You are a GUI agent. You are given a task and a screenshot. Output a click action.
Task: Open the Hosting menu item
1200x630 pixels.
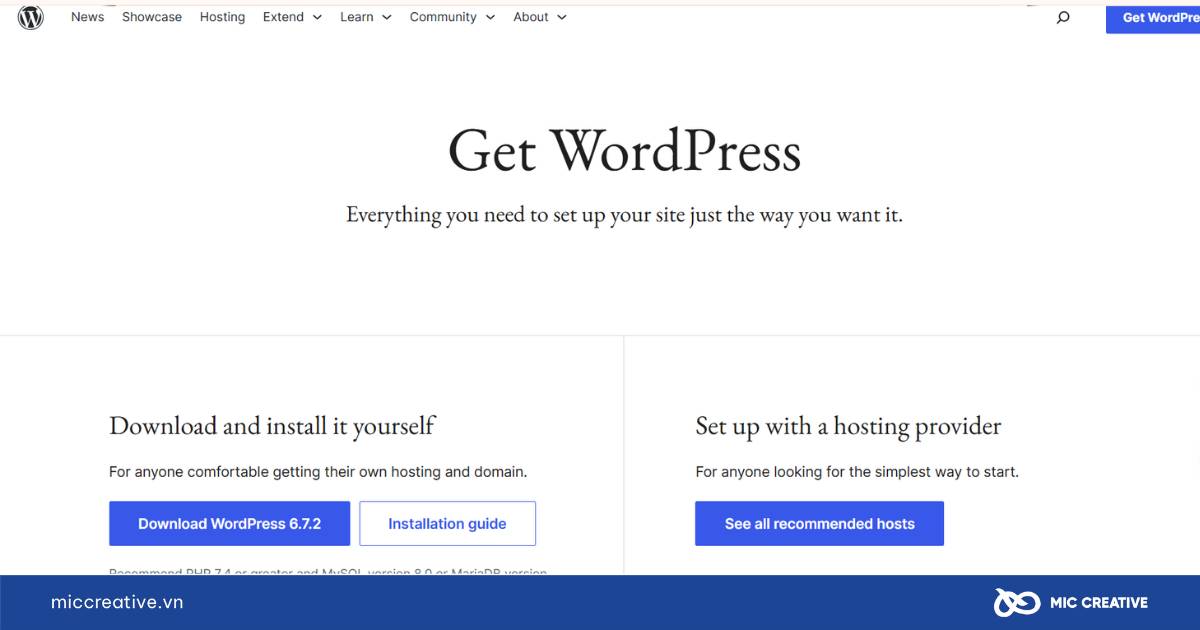pos(222,17)
